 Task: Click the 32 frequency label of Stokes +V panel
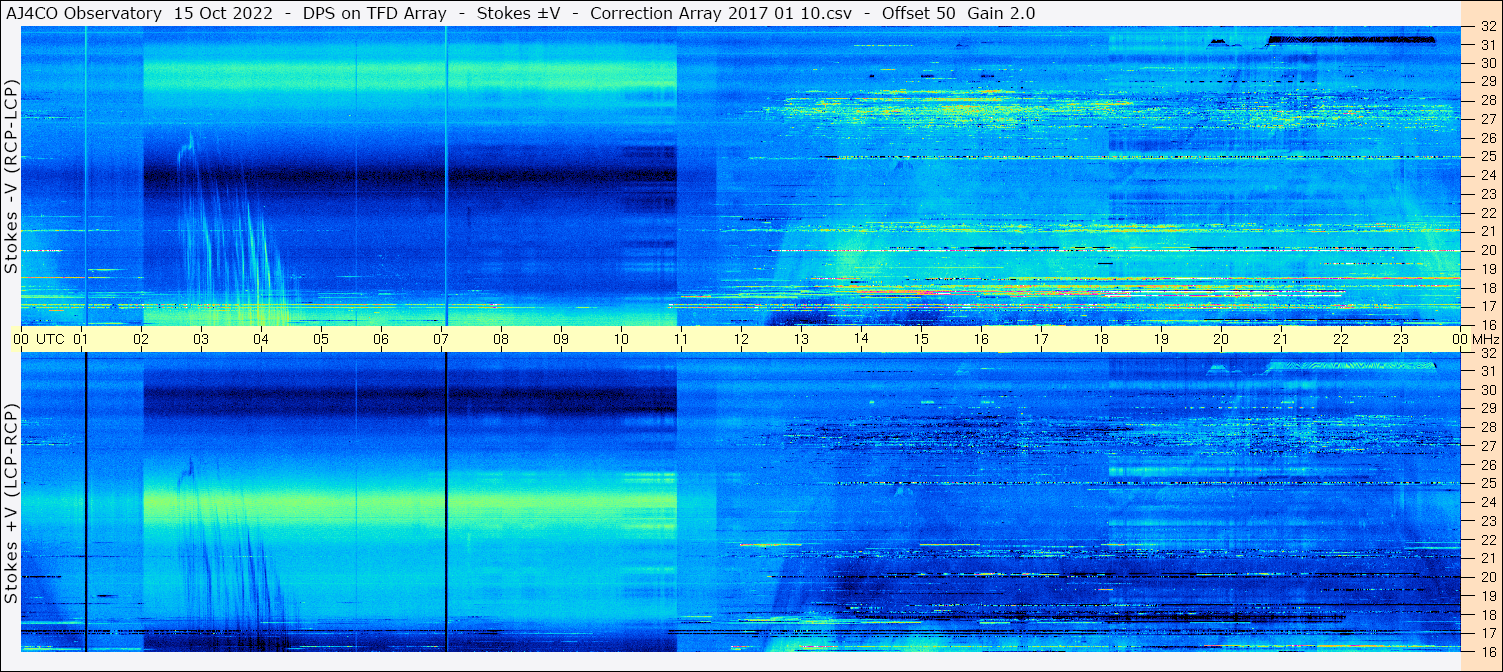point(1488,353)
